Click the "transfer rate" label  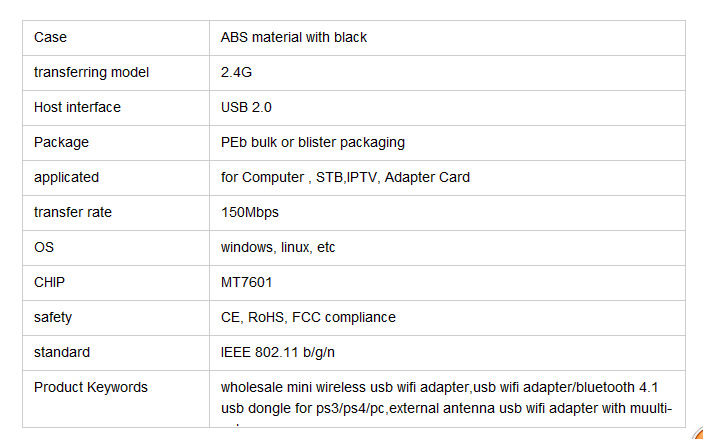73,212
